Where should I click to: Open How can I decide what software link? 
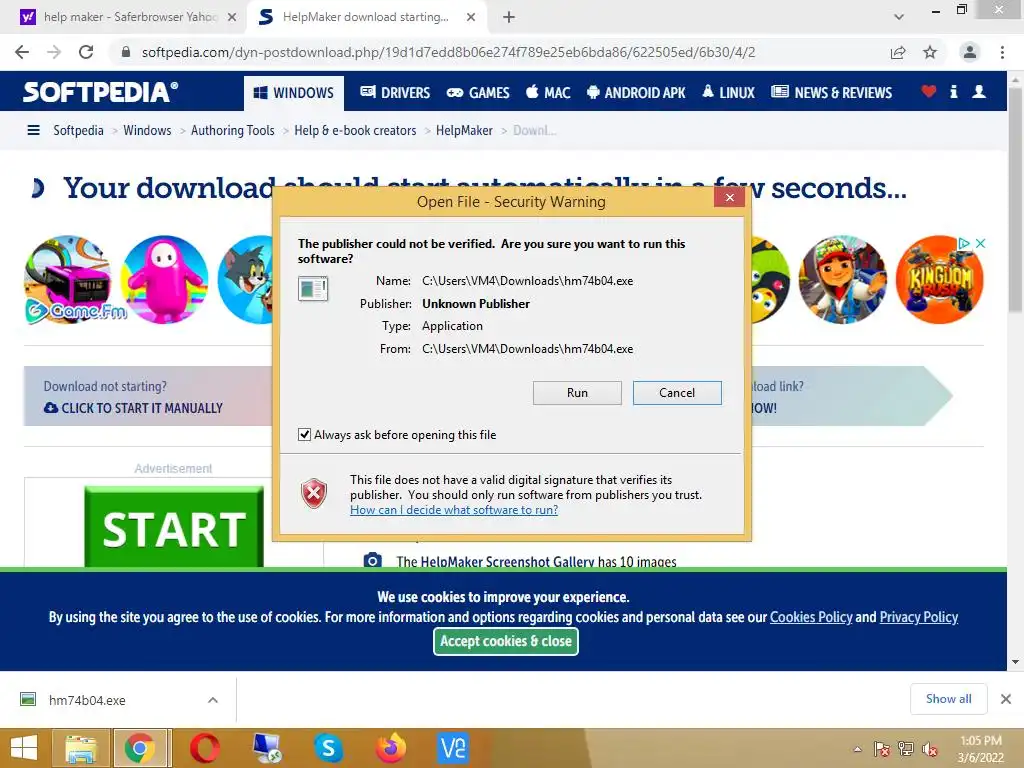454,510
